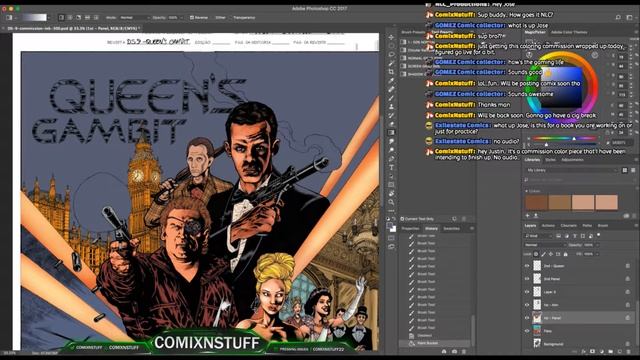Screen dimensions: 640x360
Task: Delete layer with Layers panel trash icon
Action: pyautogui.click(x=629, y=351)
